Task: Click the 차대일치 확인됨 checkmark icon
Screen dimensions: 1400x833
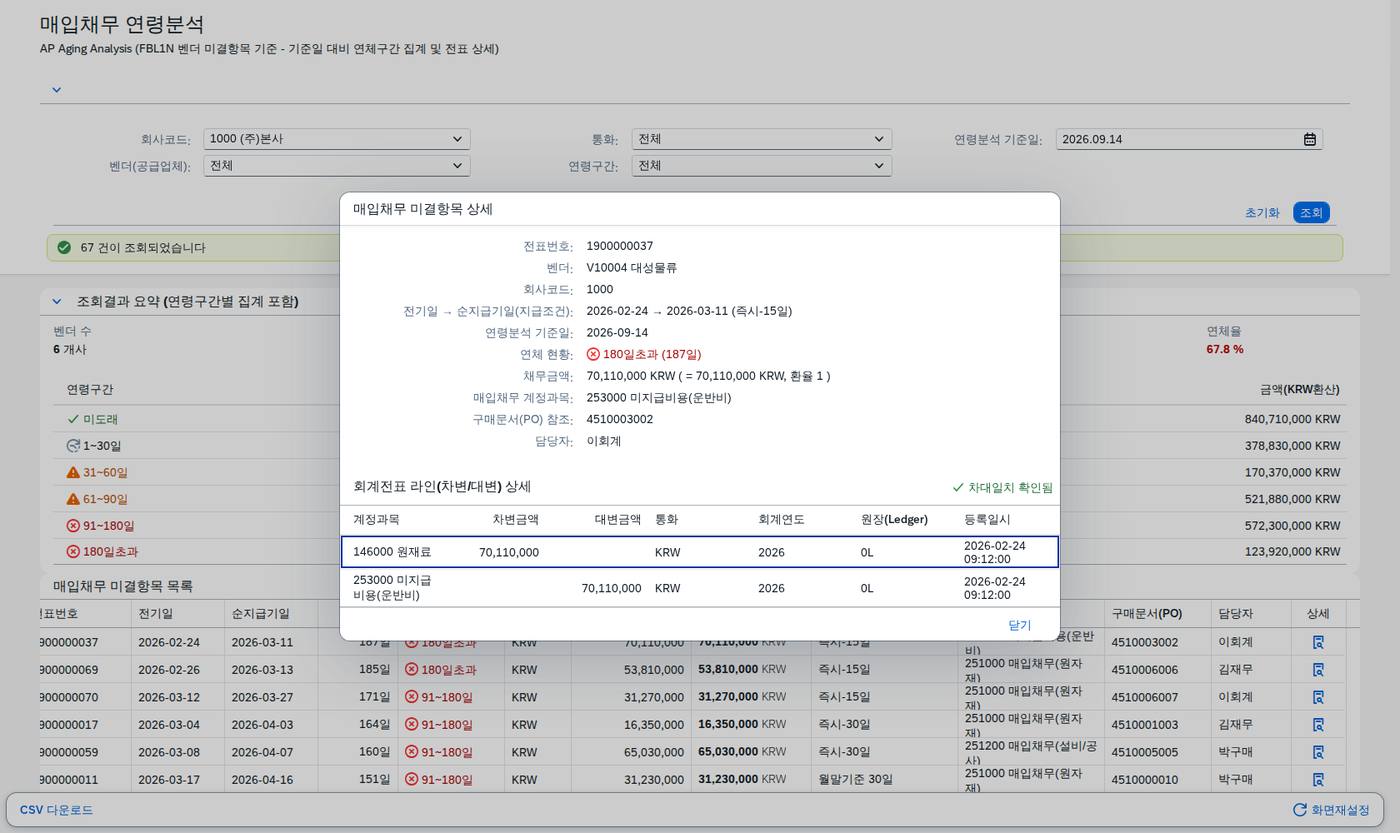Action: [x=958, y=488]
